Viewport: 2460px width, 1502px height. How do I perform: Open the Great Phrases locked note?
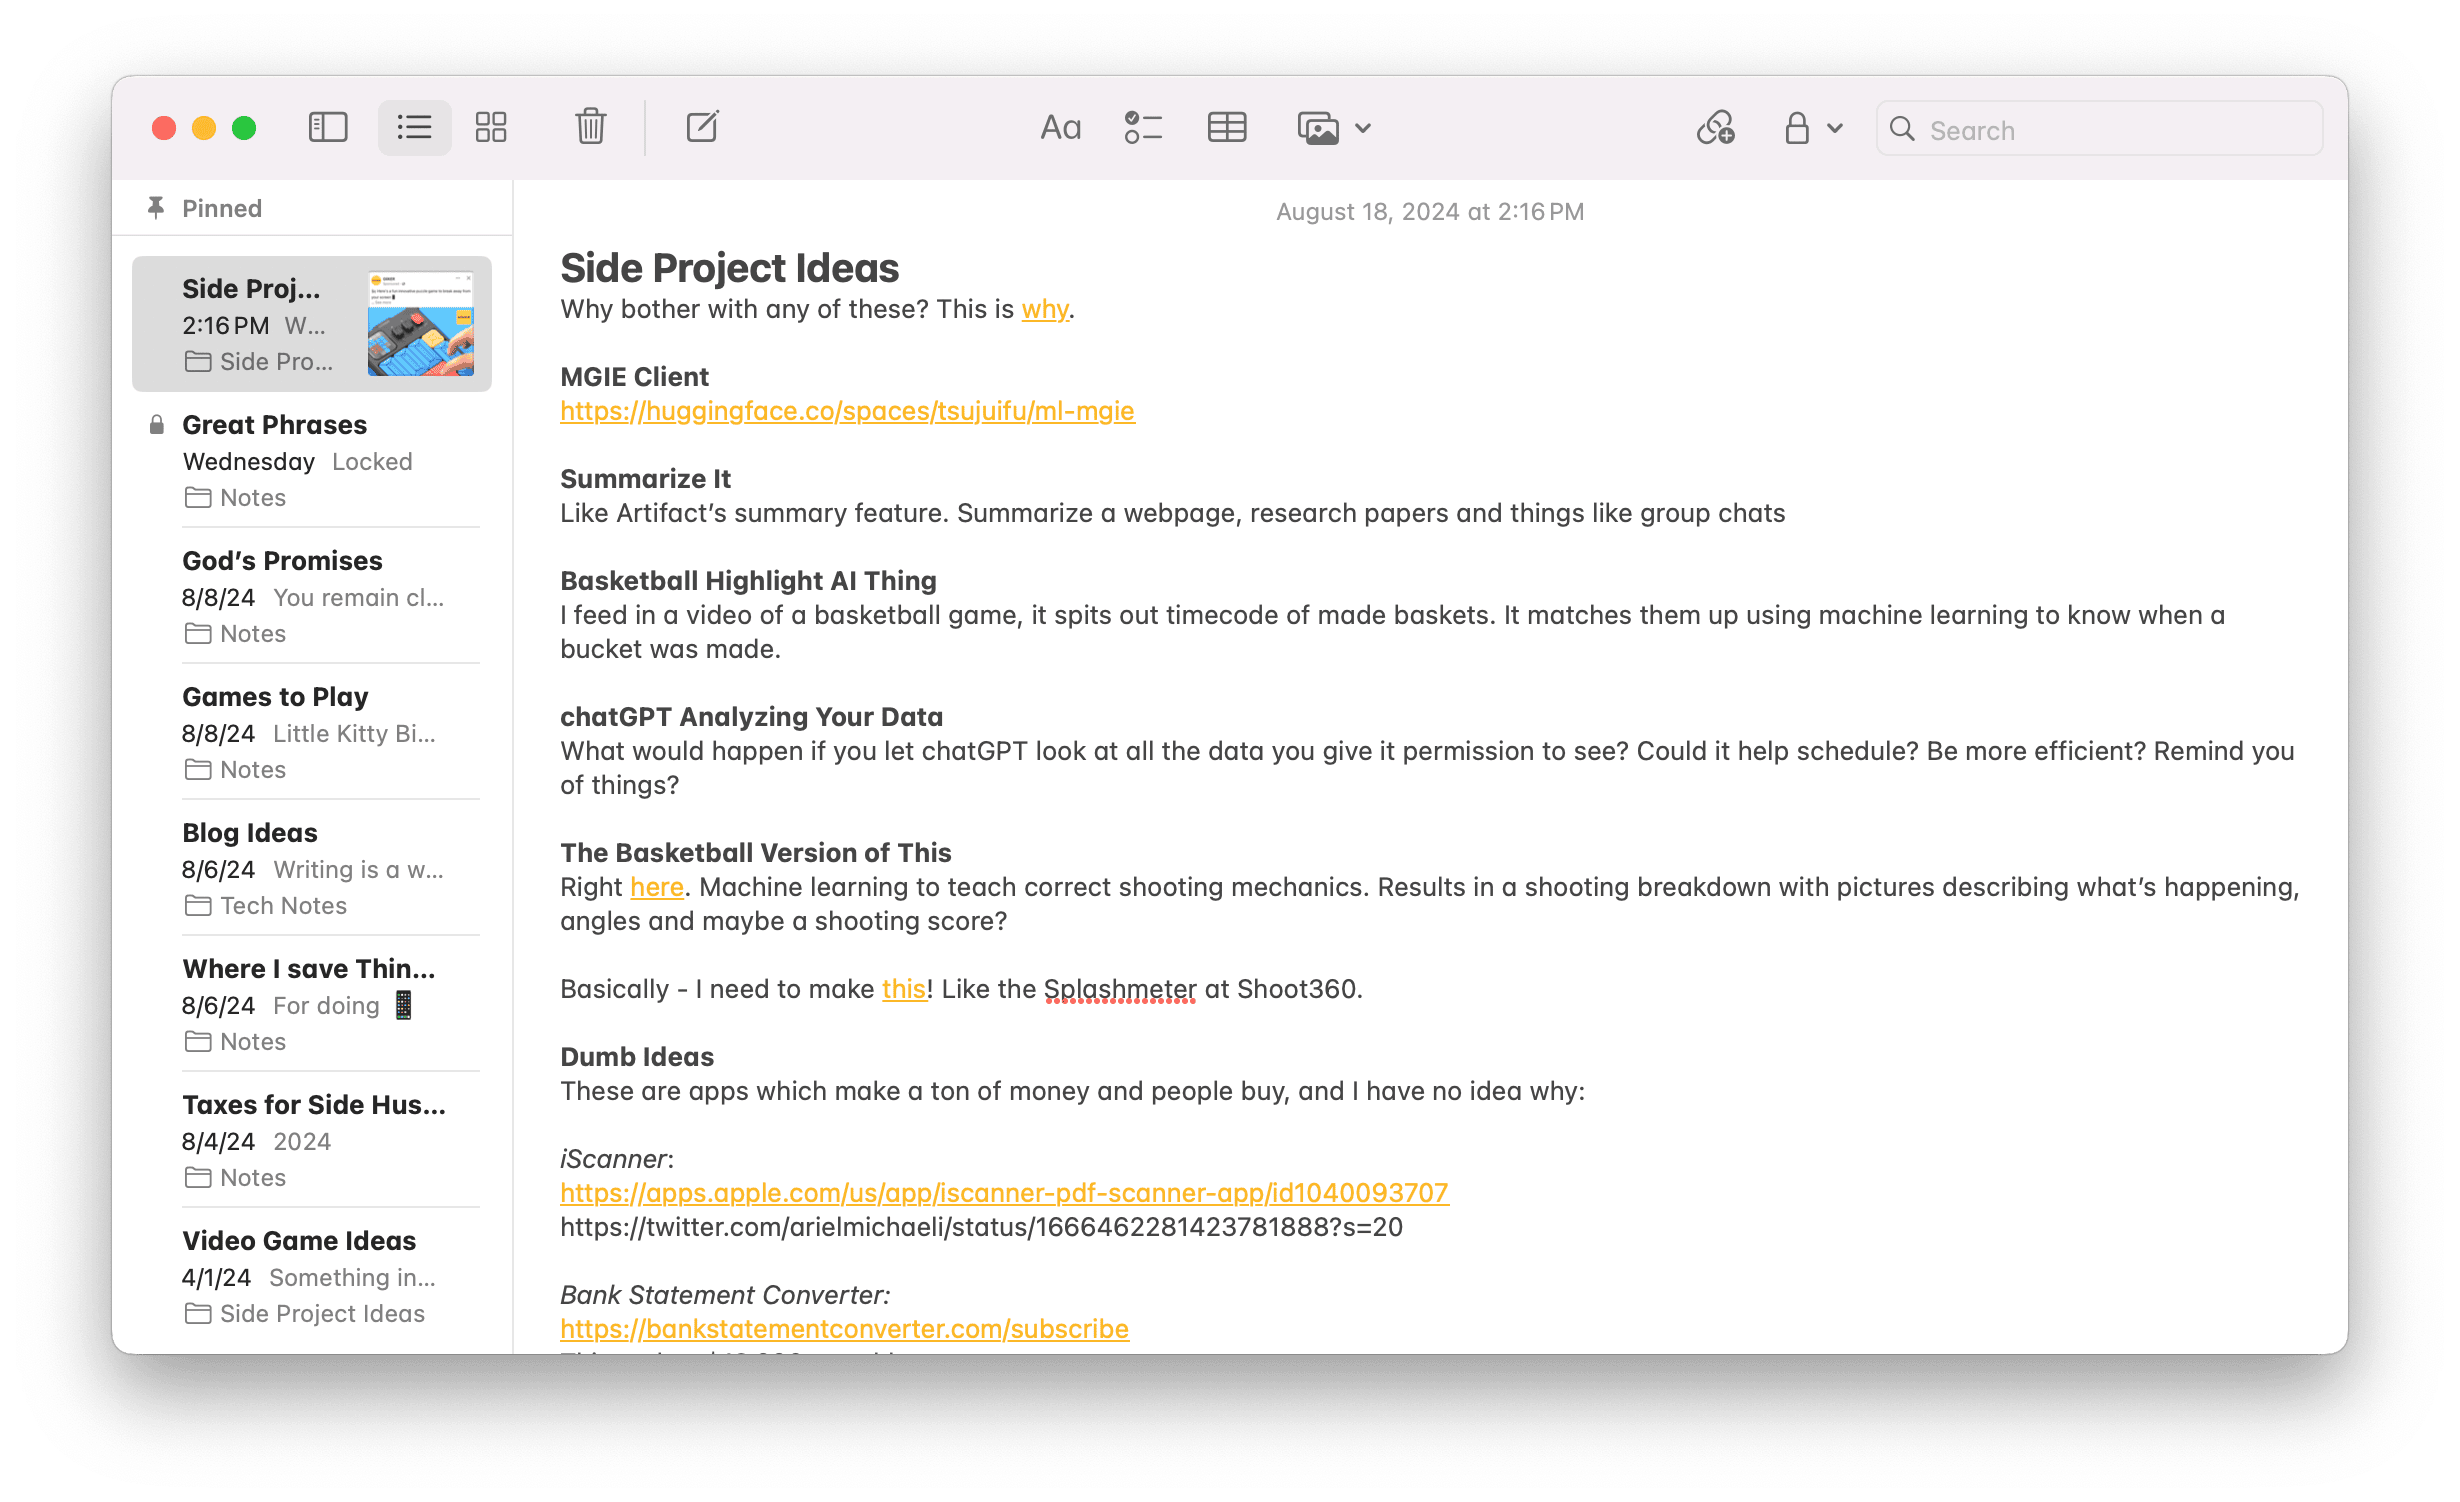pos(312,460)
